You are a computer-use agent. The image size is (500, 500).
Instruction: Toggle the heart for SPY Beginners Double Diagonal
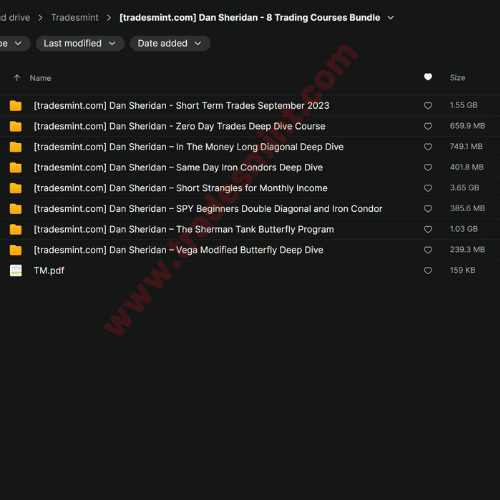pyautogui.click(x=428, y=209)
